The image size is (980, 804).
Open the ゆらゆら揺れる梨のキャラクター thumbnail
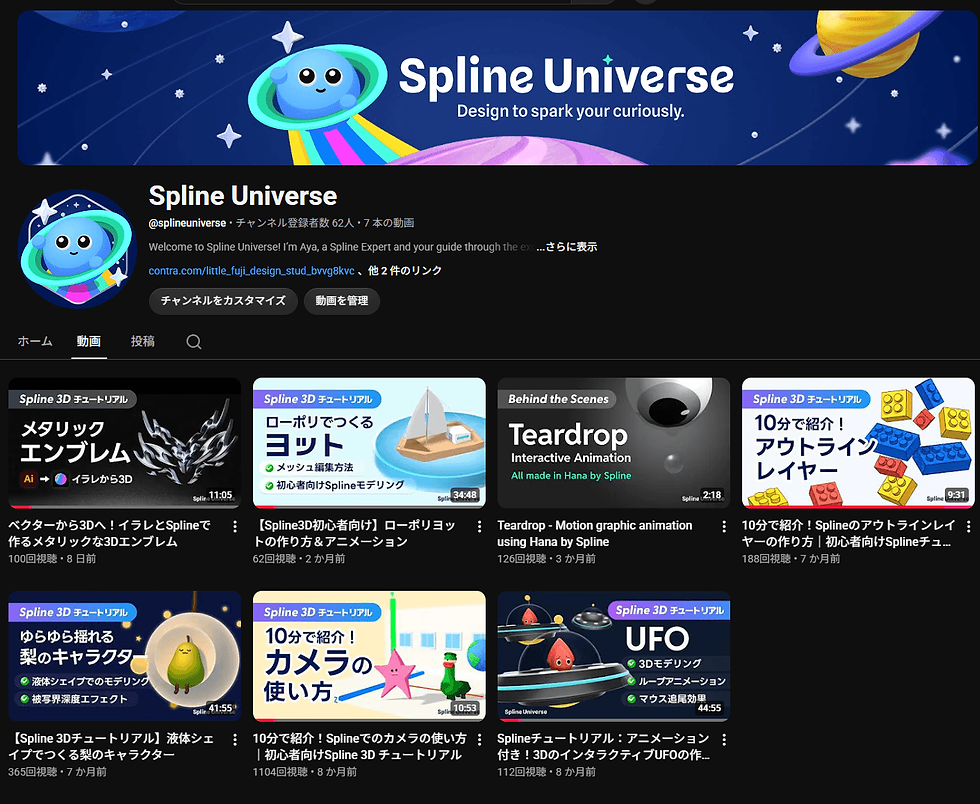124,656
